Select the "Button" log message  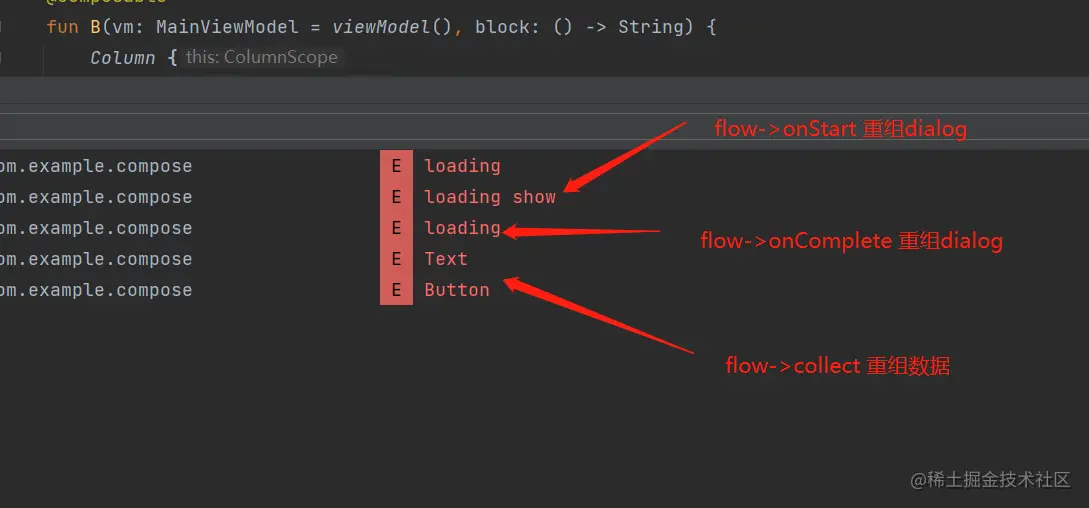tap(457, 290)
